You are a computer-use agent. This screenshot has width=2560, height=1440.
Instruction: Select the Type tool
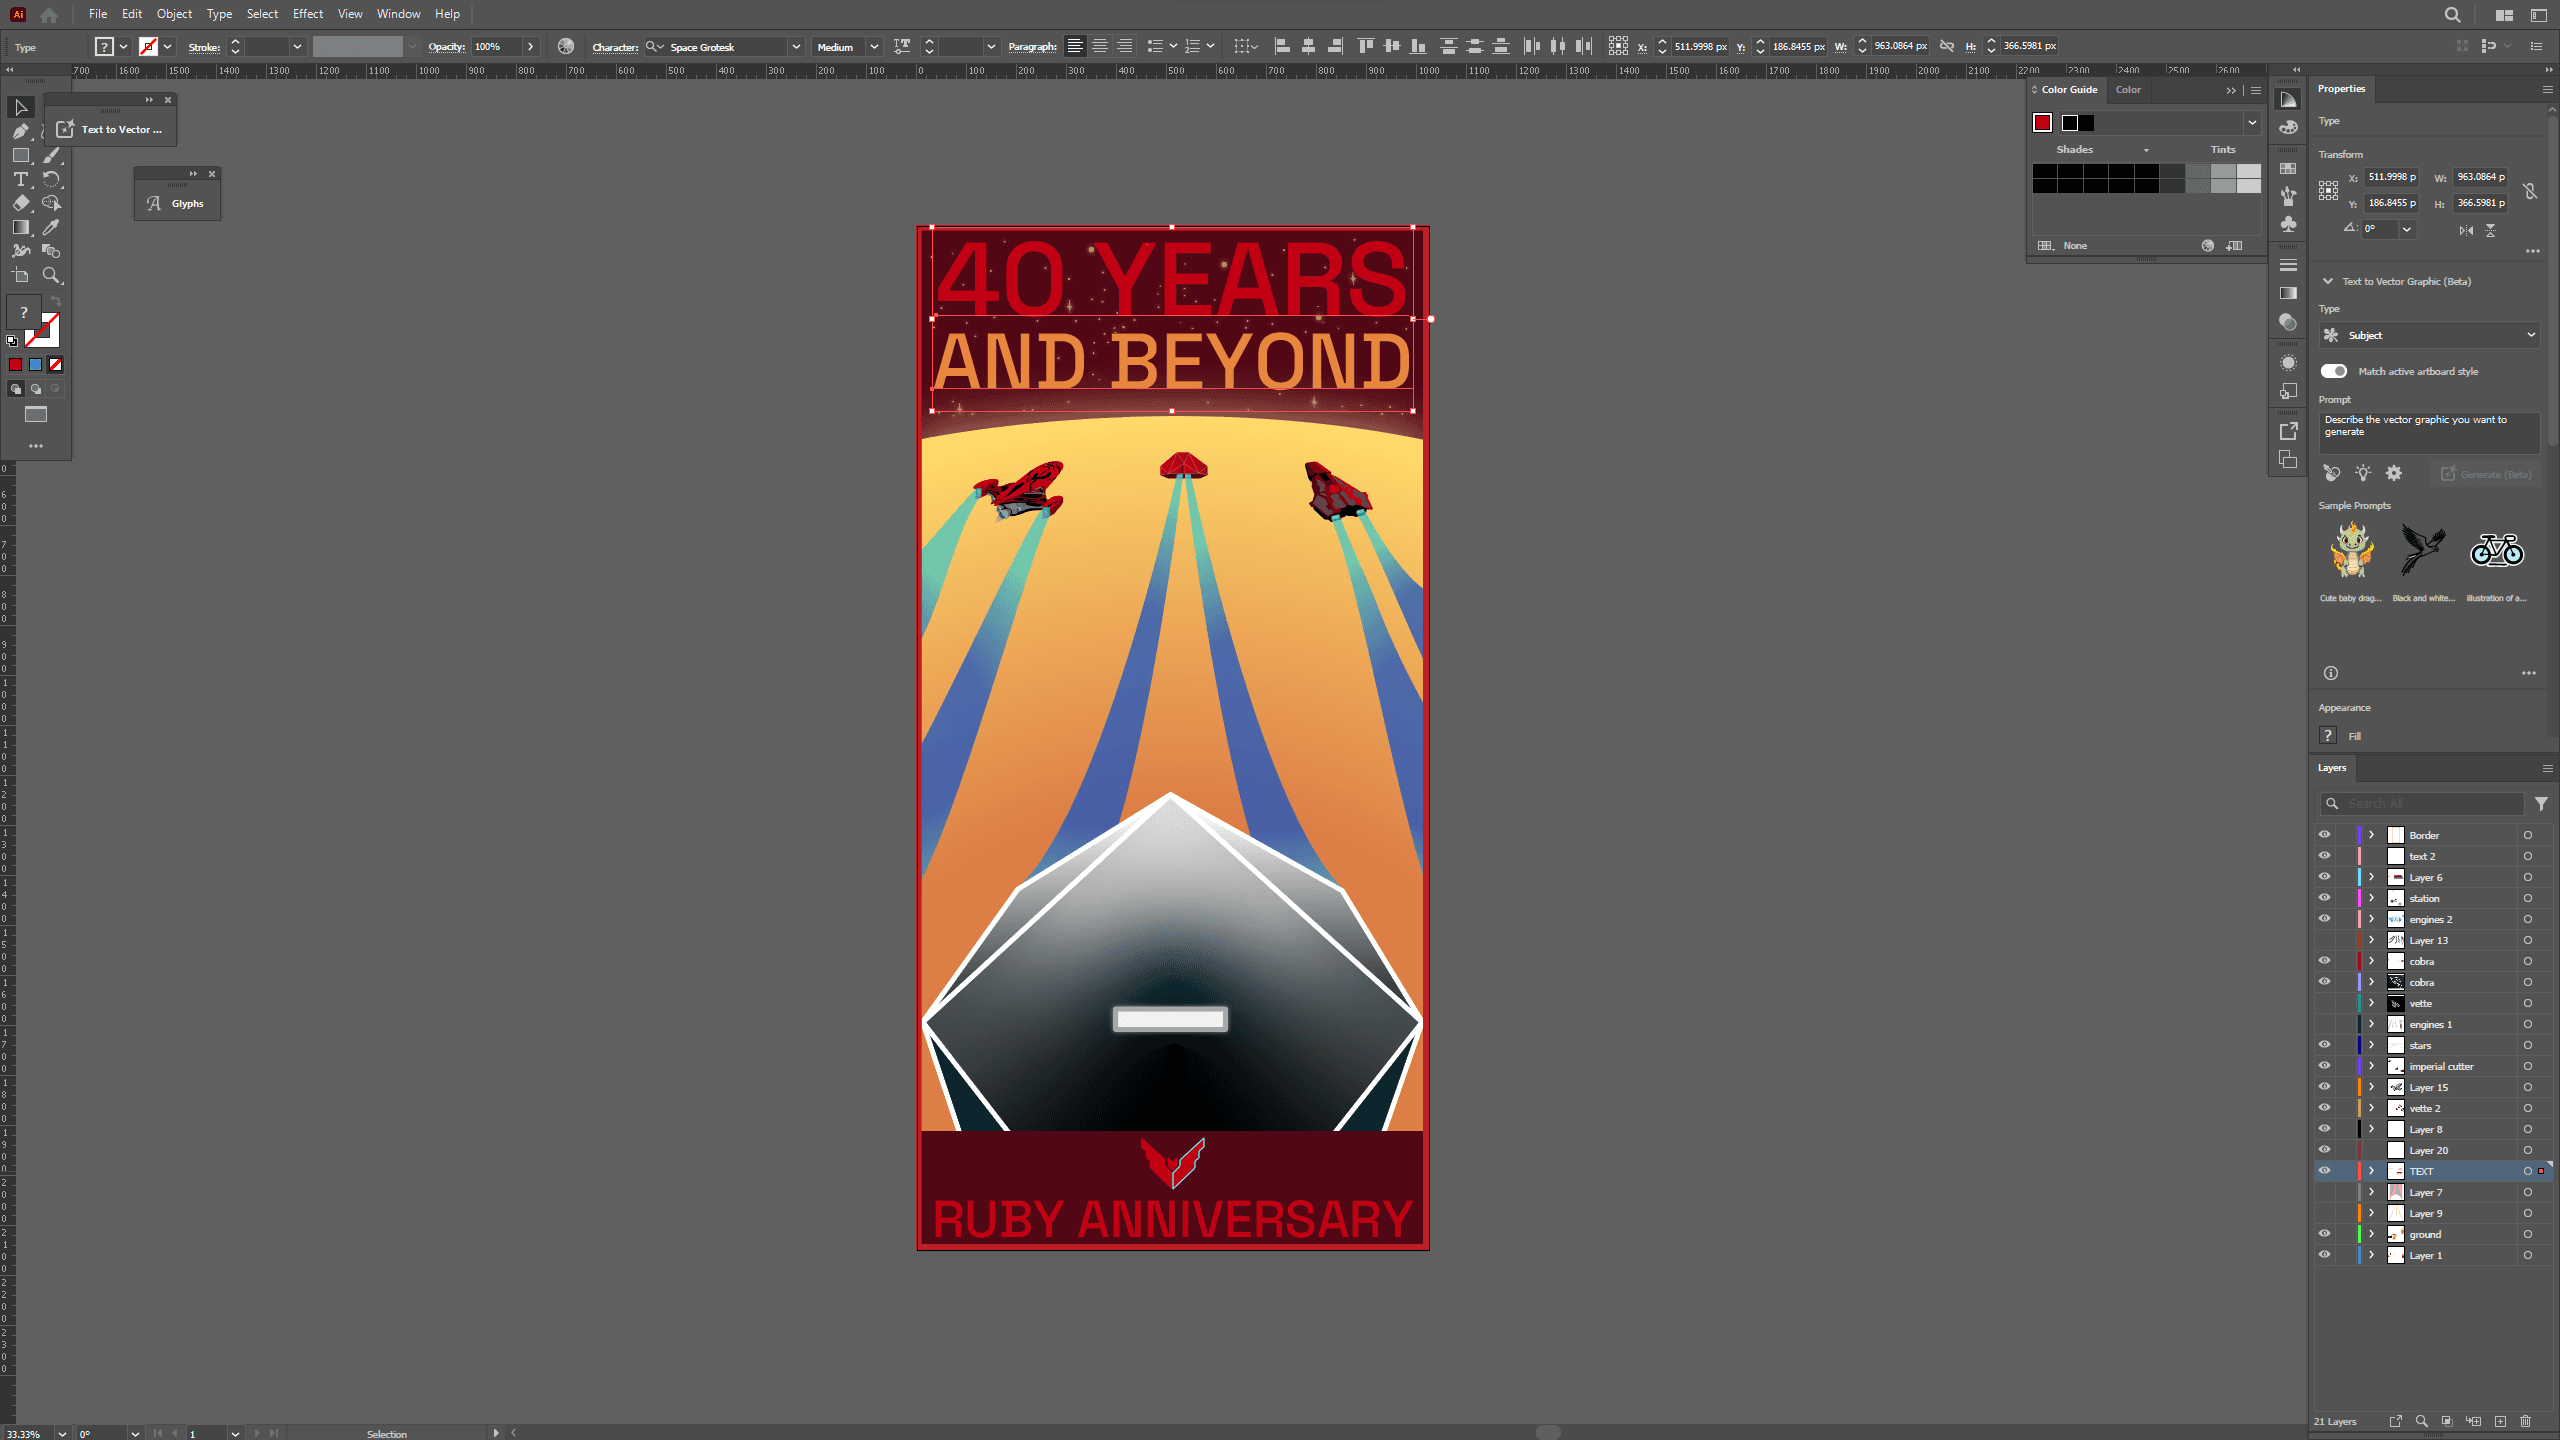(x=20, y=179)
